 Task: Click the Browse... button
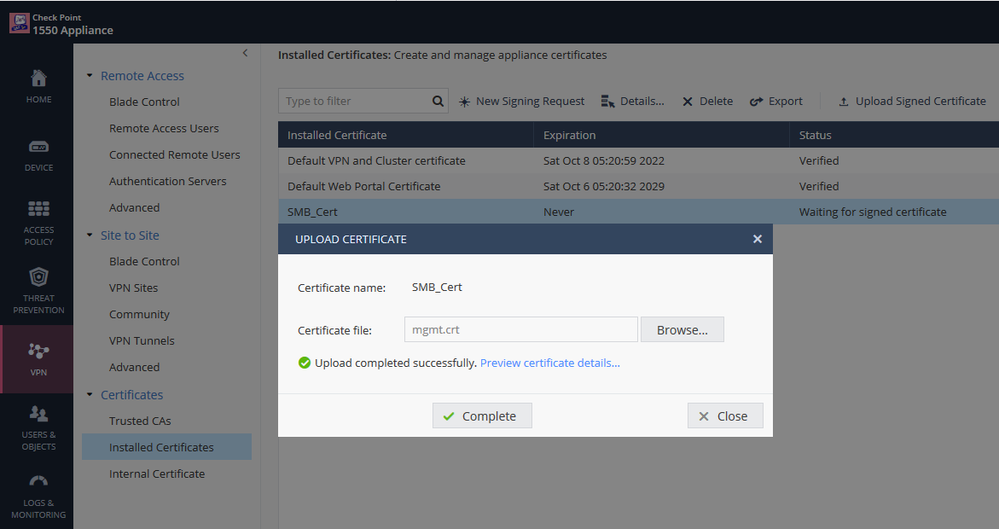click(682, 330)
